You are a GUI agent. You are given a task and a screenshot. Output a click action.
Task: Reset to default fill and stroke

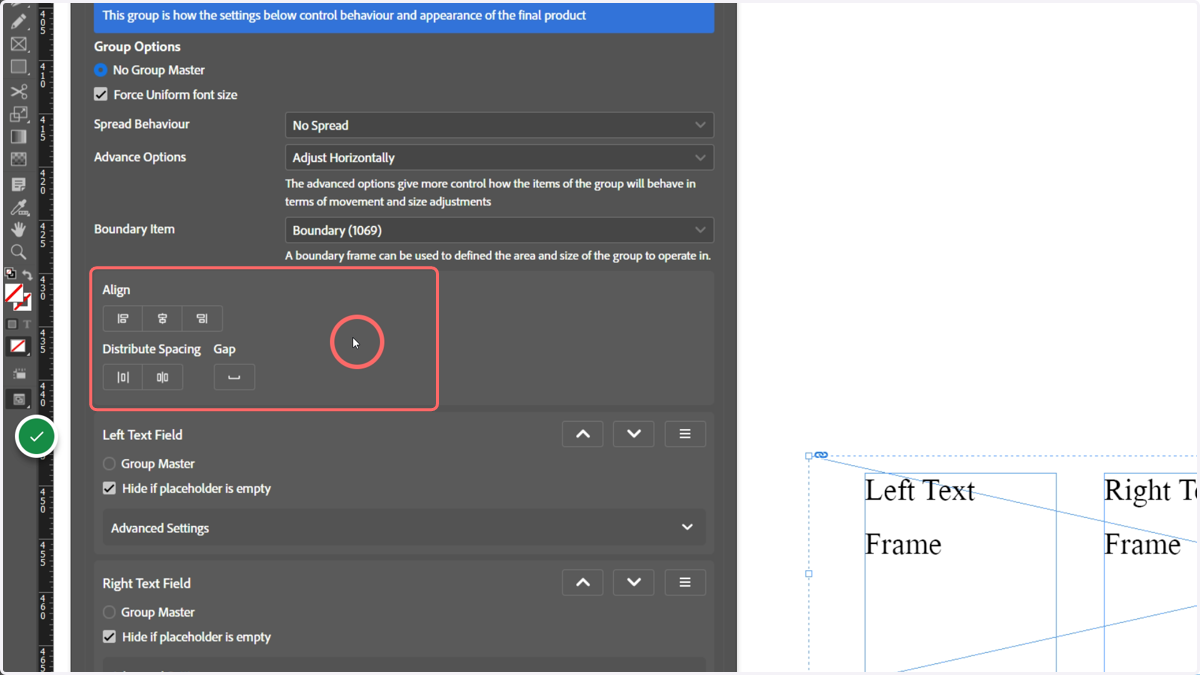tap(10, 273)
